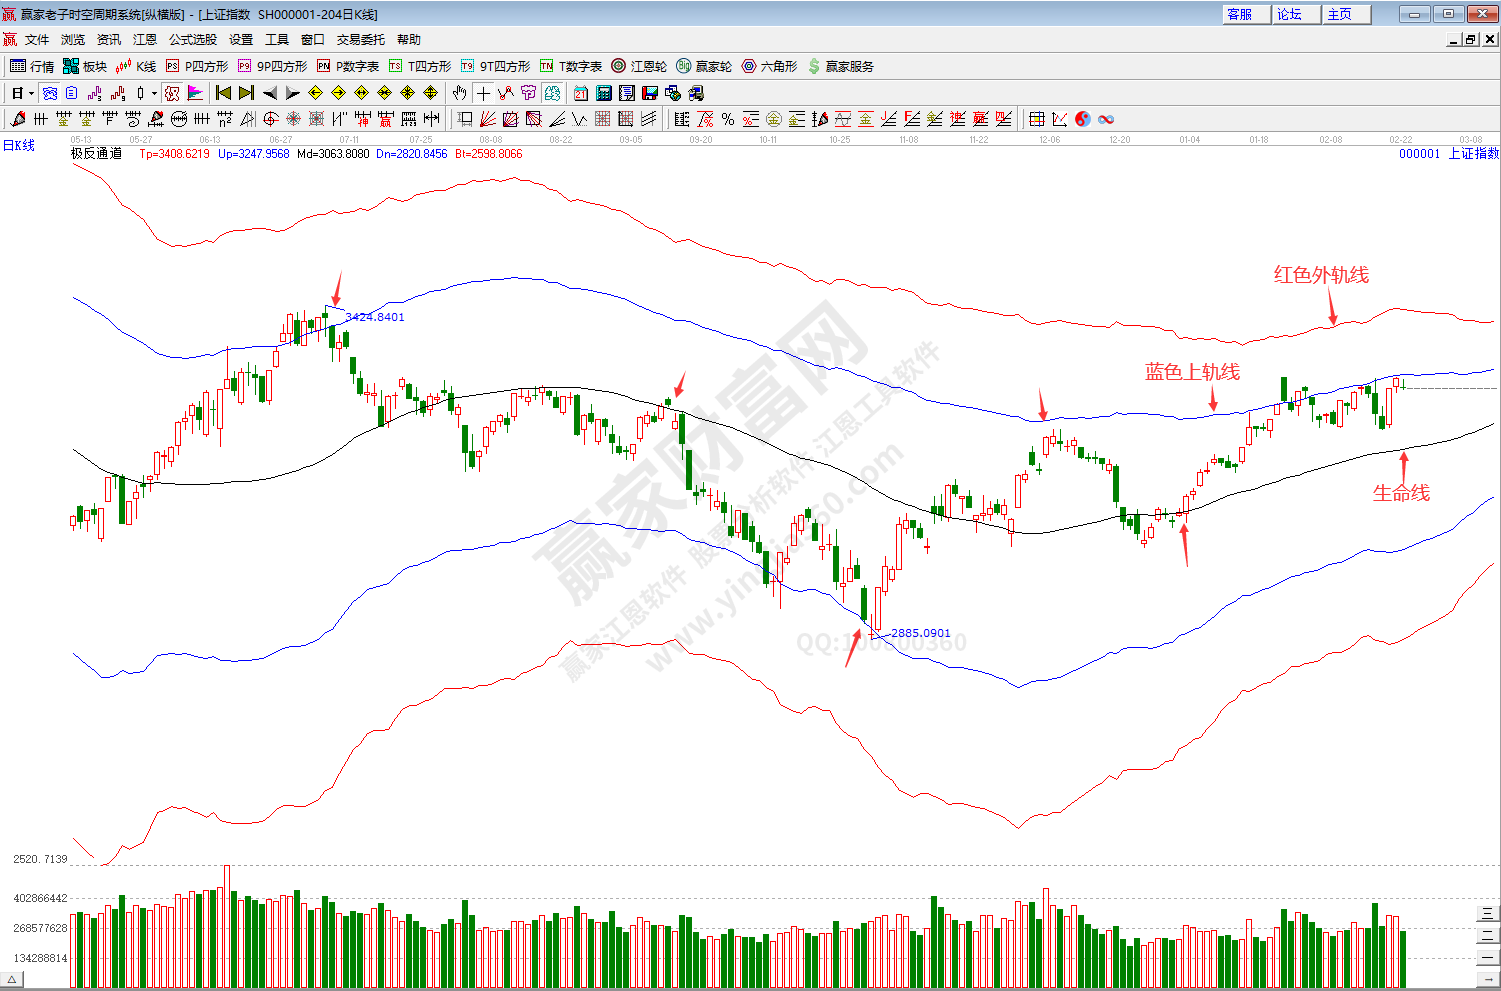Click the percent sign tool
The width and height of the screenshot is (1501, 991).
728,119
